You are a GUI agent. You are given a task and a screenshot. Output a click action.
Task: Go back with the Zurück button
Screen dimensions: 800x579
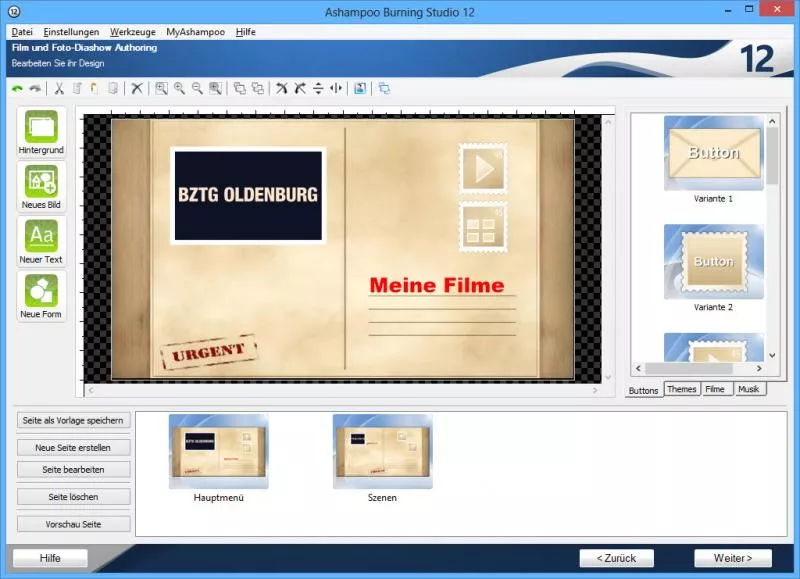tap(616, 558)
